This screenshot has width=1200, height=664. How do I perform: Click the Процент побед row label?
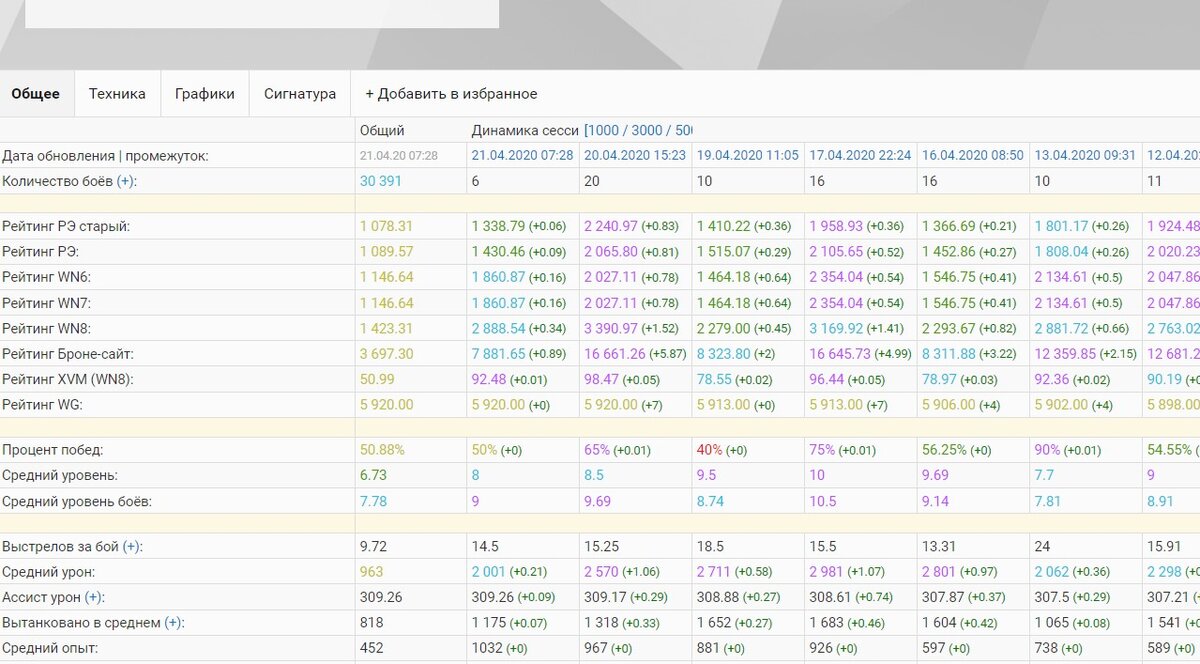pos(52,450)
